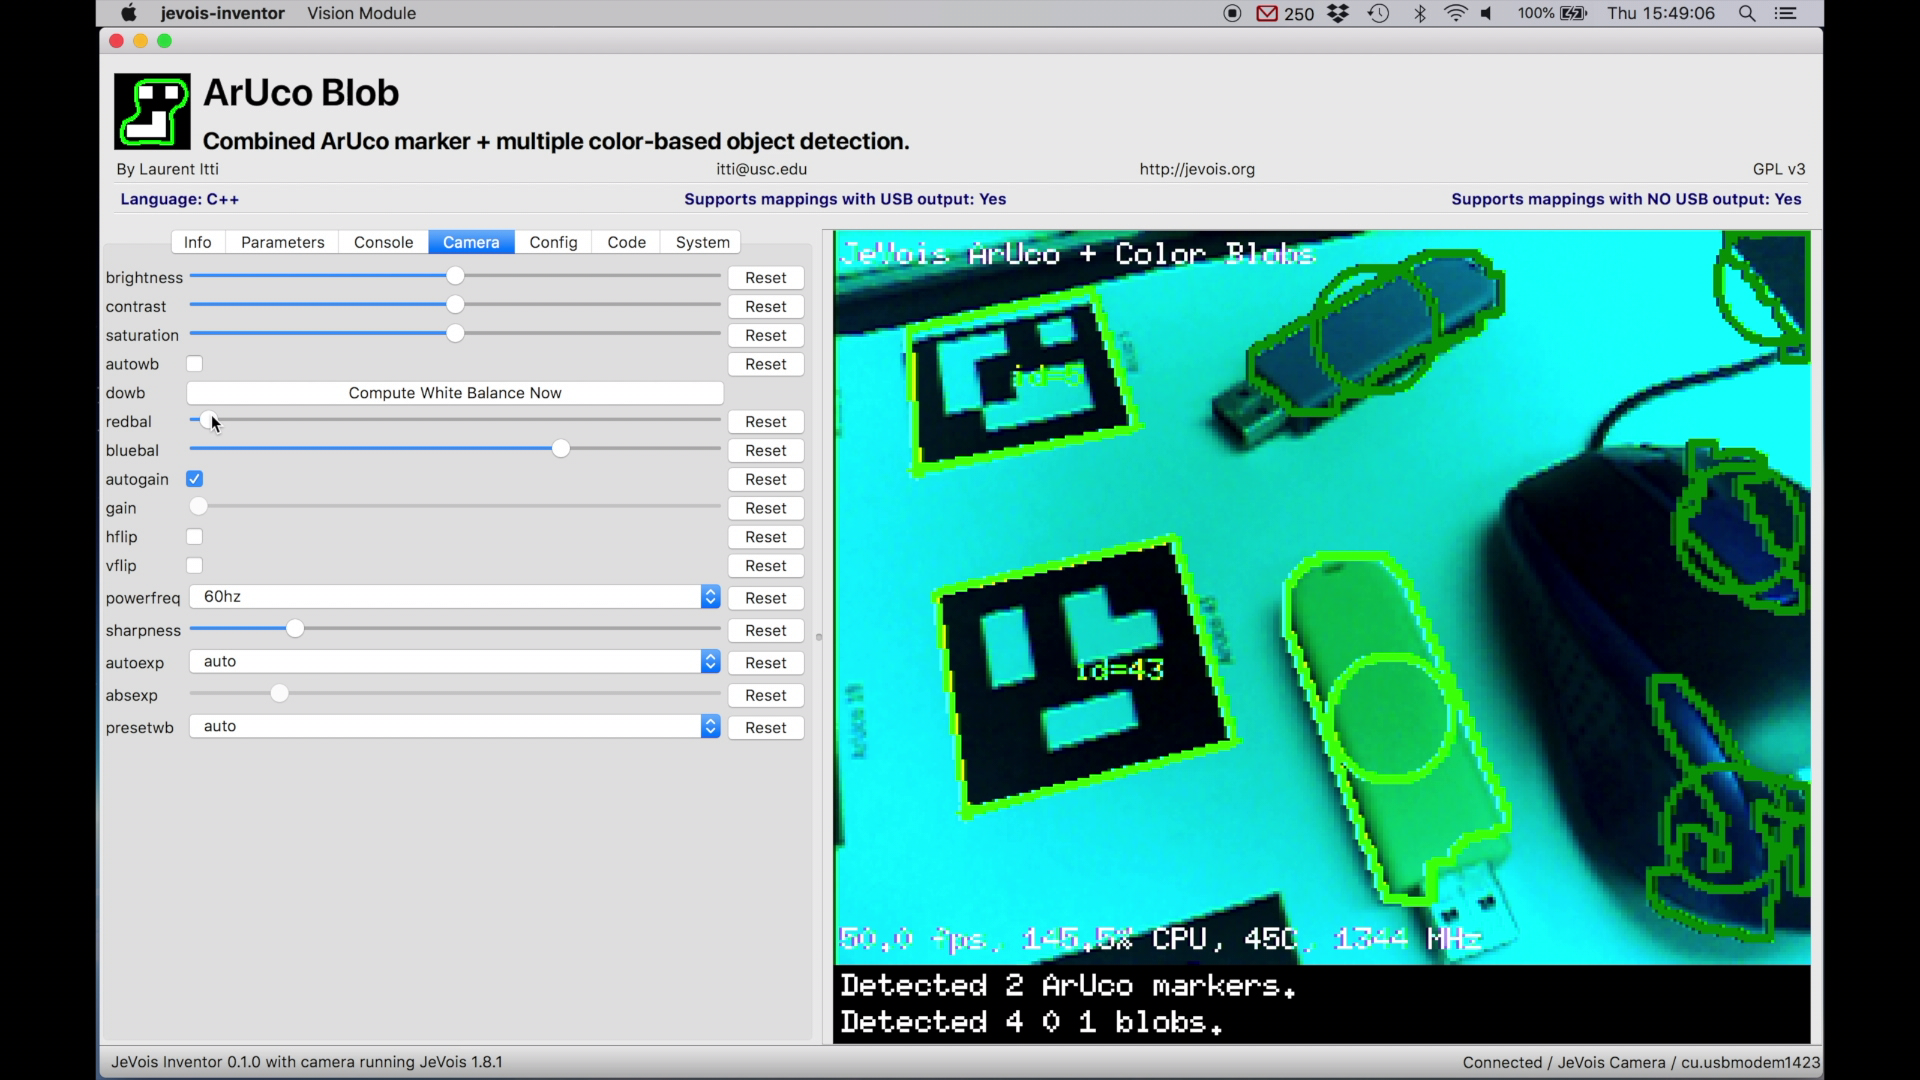1920x1080 pixels.
Task: Click the clock showing Thu 15:49:06
Action: pyautogui.click(x=1661, y=13)
